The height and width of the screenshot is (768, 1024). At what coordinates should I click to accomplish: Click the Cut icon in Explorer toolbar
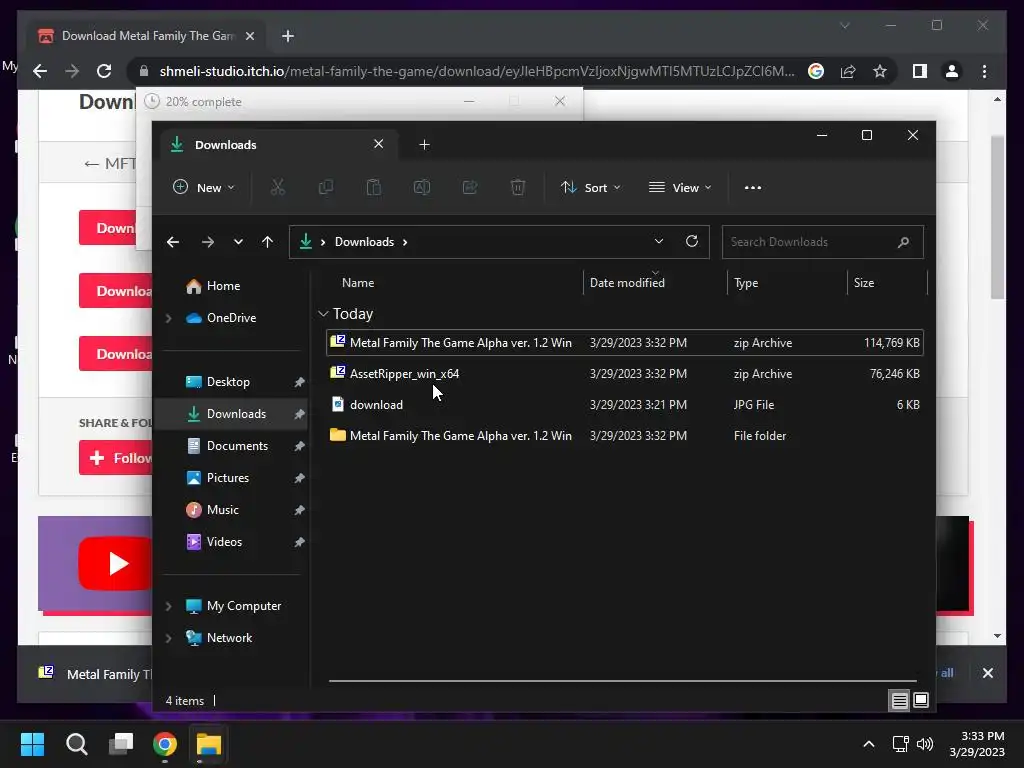[x=278, y=187]
